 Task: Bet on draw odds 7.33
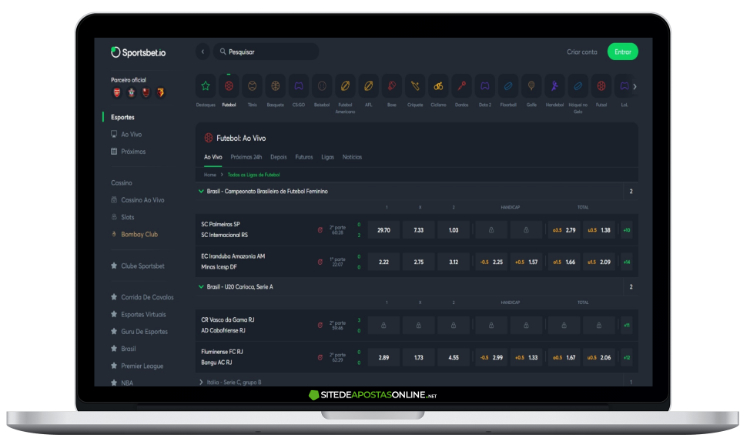(x=419, y=230)
